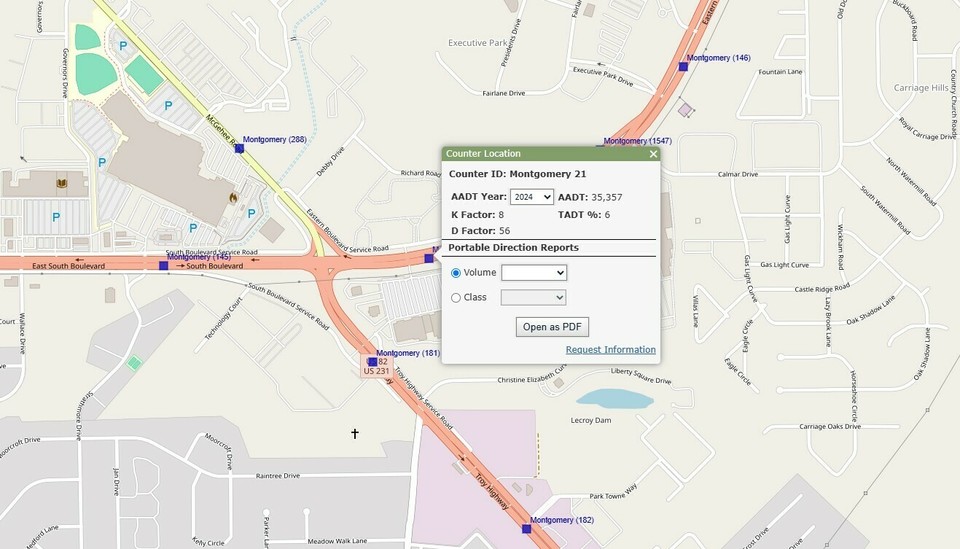Click the library book icon on map
Viewport: 960px width, 549px height.
pyautogui.click(x=61, y=183)
